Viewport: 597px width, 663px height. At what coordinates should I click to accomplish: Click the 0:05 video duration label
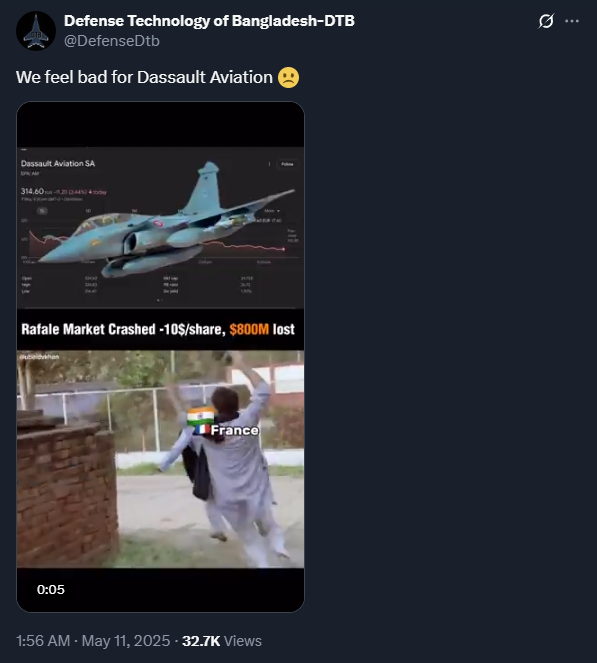[x=51, y=589]
